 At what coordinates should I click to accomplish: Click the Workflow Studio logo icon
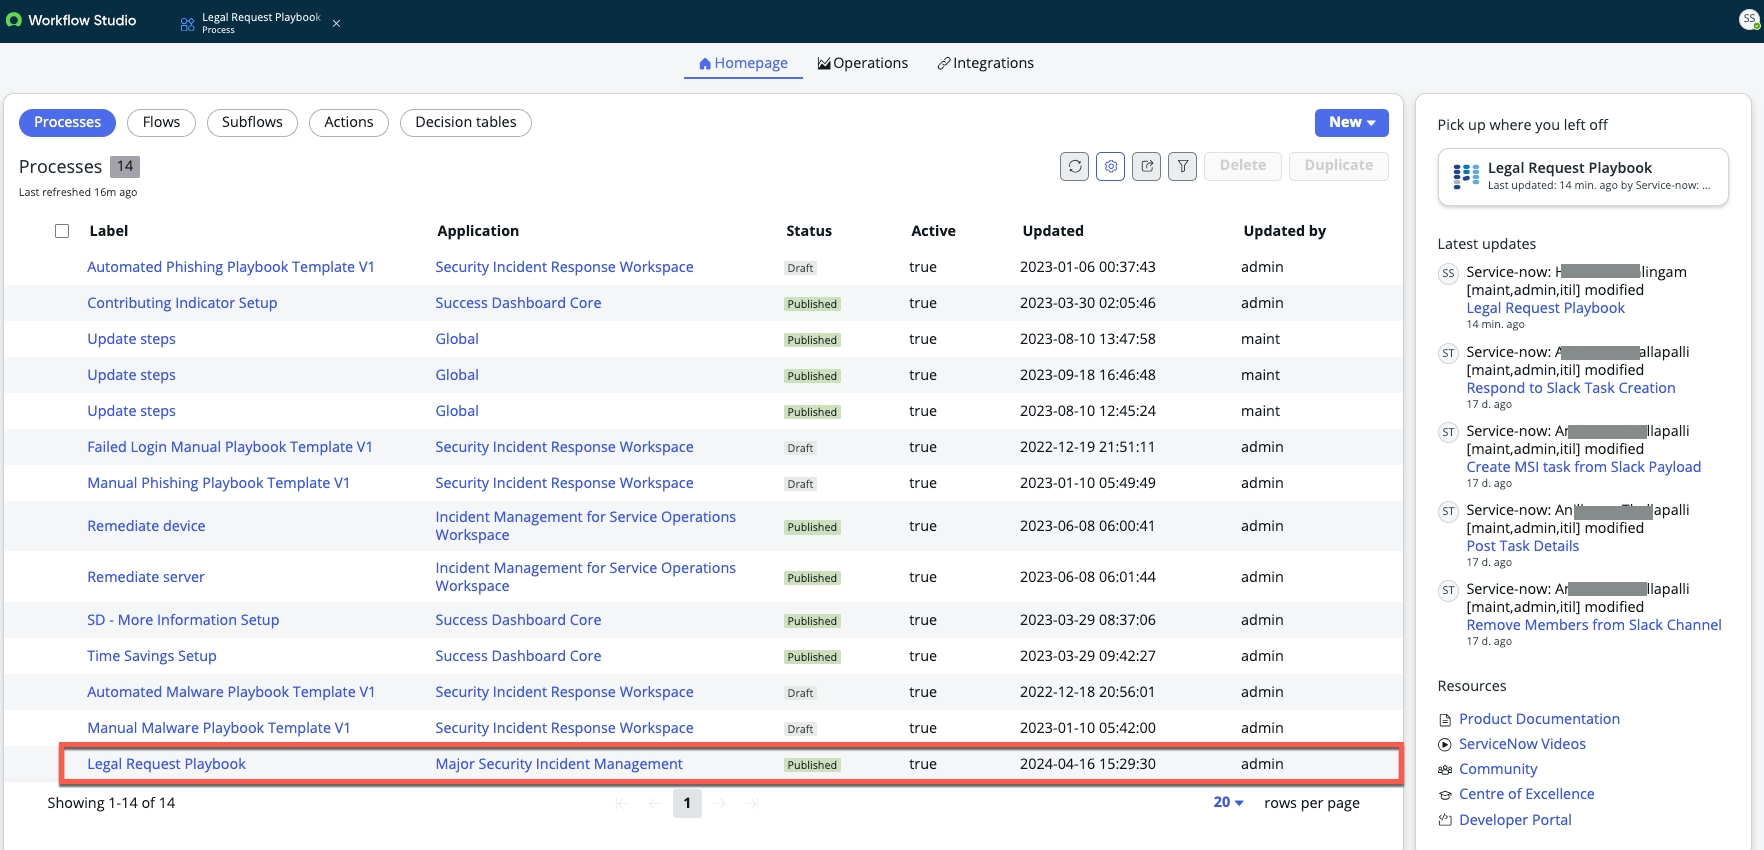(x=13, y=20)
